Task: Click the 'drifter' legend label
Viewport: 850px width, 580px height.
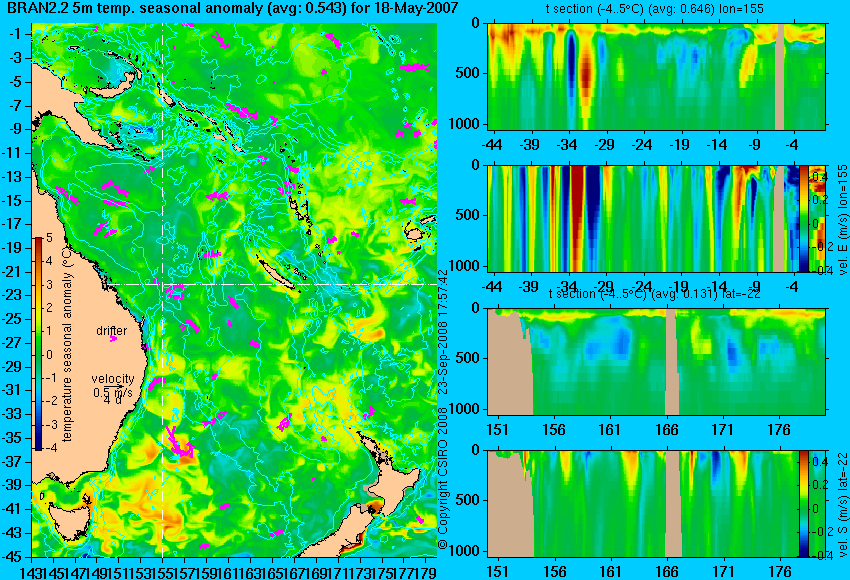Action: click(x=112, y=331)
